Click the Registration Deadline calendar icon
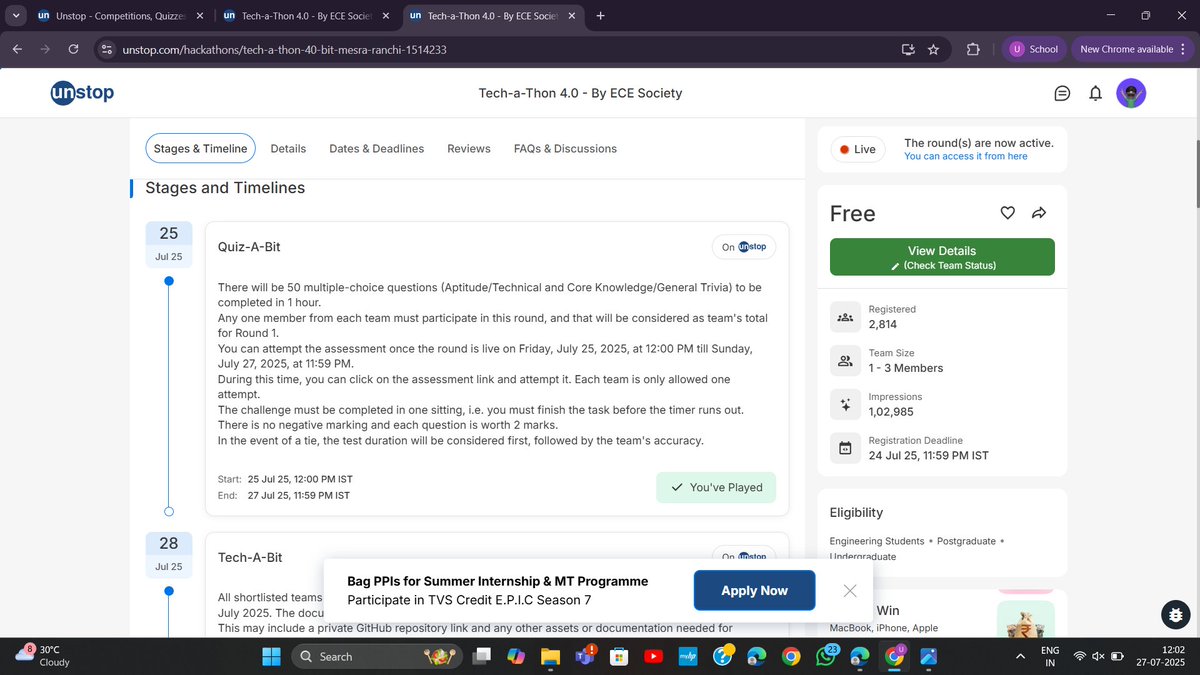 click(845, 447)
